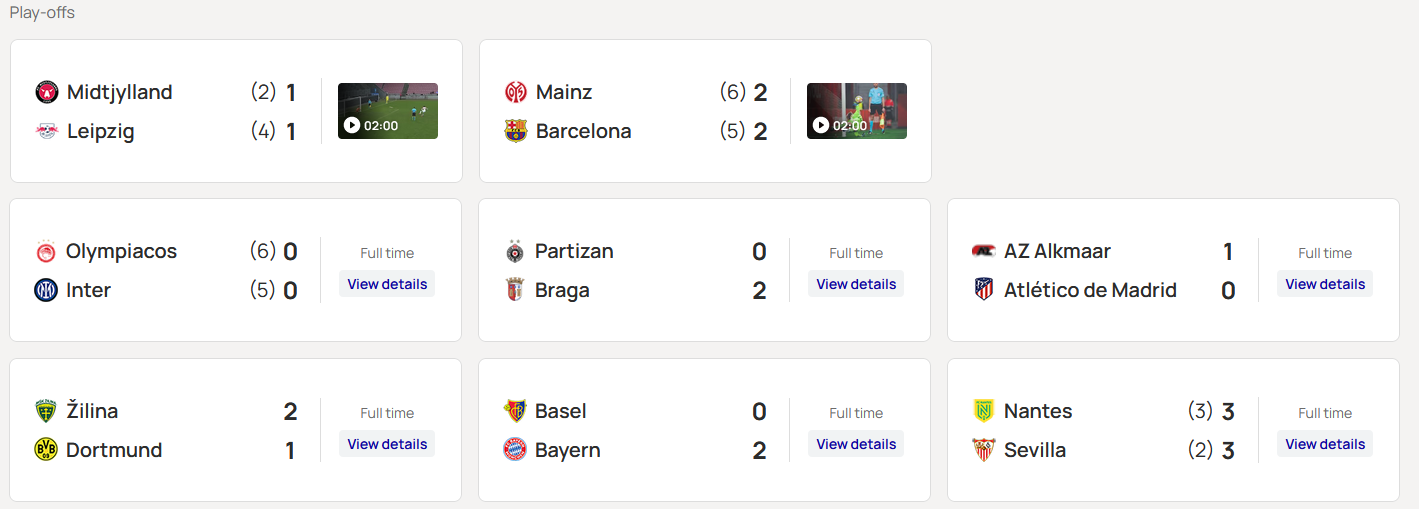This screenshot has height=509, width=1419.
Task: Click the Sevilla club crest
Action: click(x=984, y=450)
